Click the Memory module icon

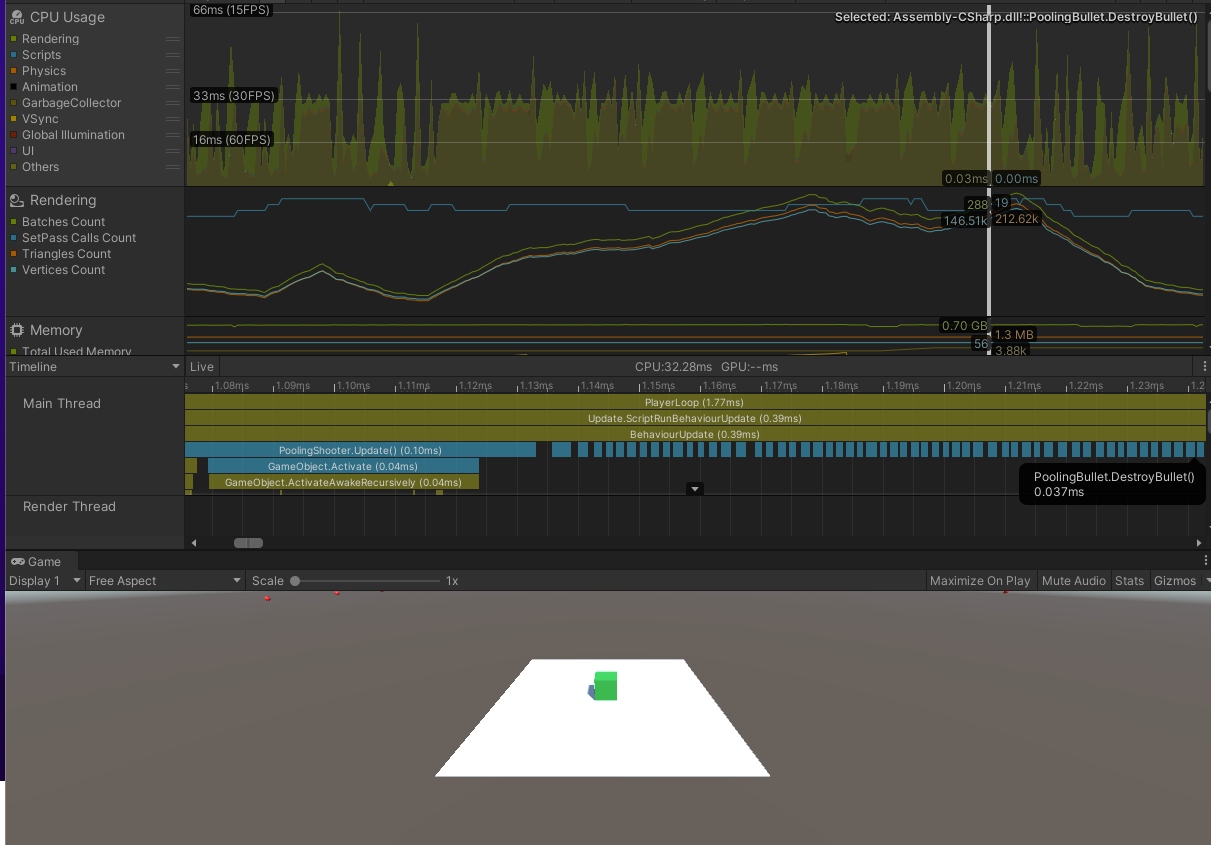(x=17, y=330)
